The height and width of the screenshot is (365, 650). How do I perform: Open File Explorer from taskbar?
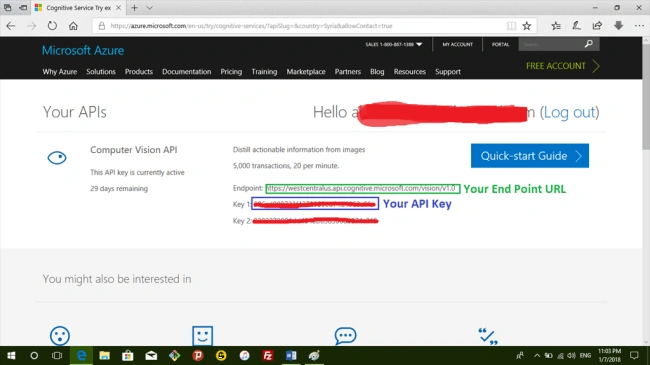tap(104, 356)
